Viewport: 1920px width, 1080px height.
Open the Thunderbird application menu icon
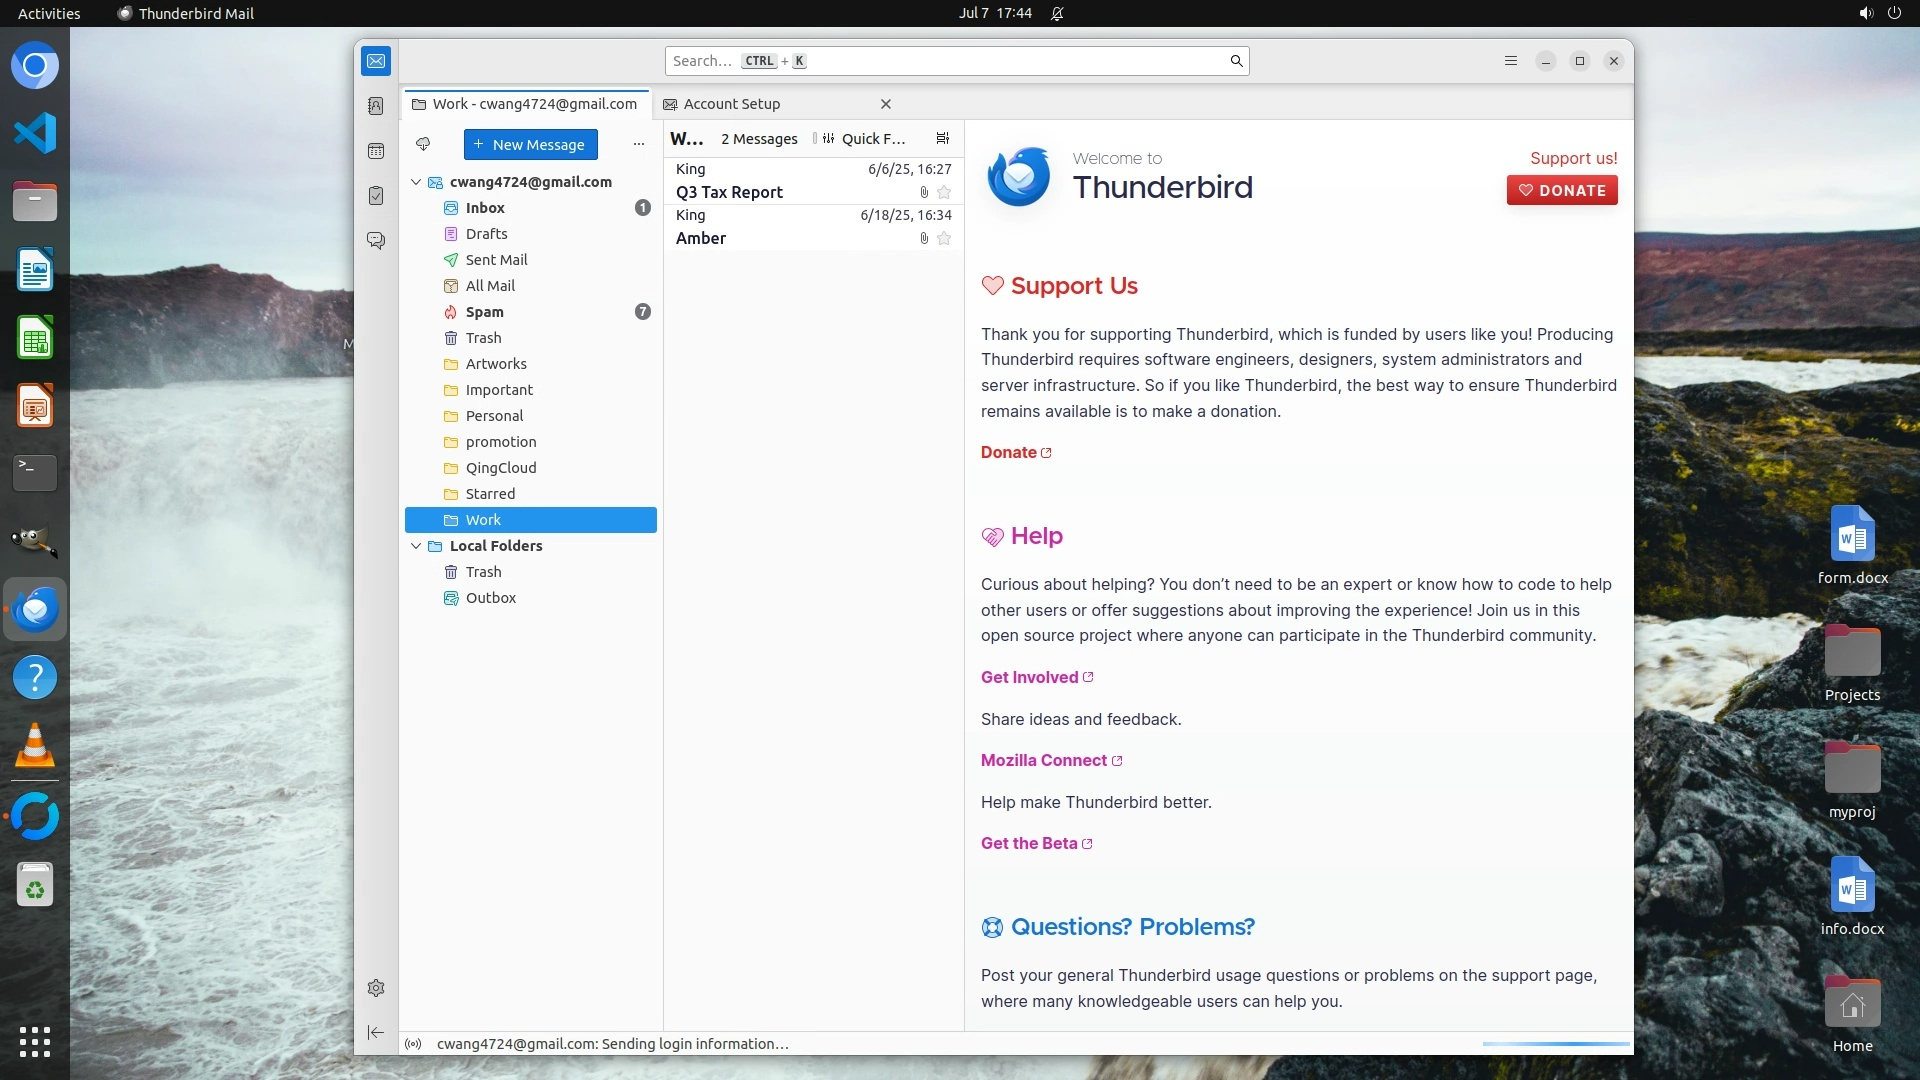1510,61
